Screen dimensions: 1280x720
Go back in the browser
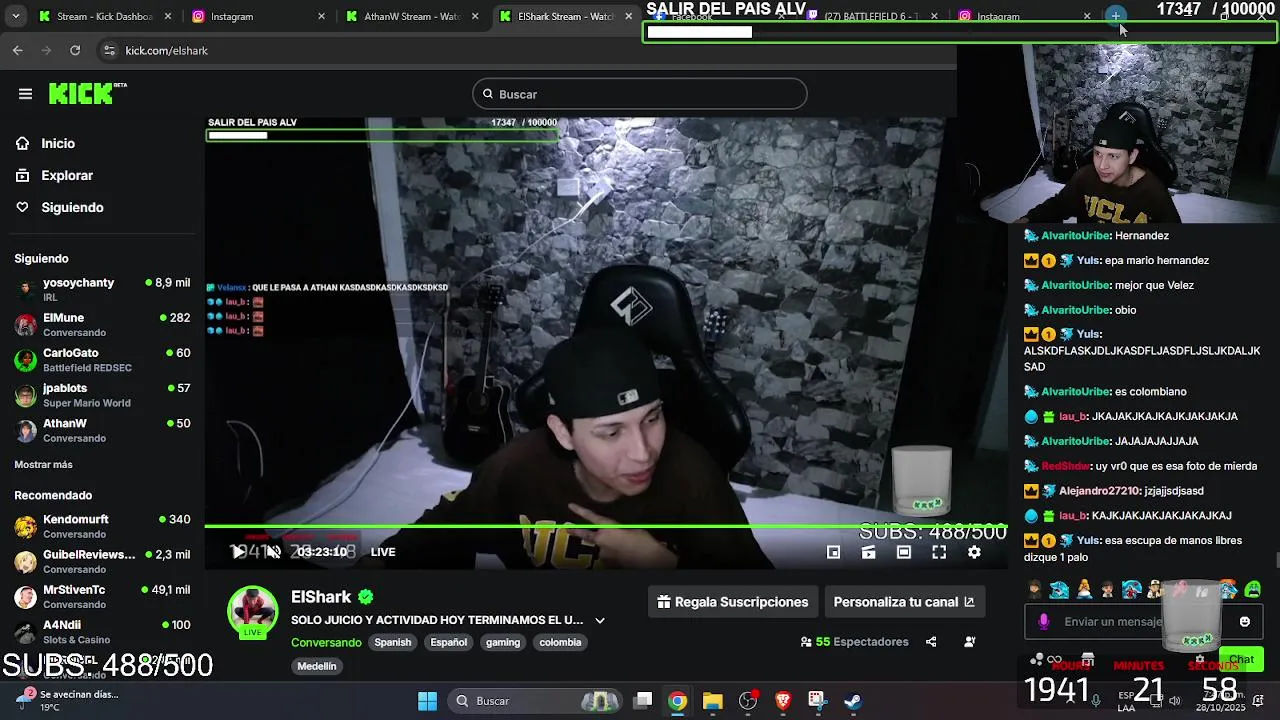coord(18,50)
